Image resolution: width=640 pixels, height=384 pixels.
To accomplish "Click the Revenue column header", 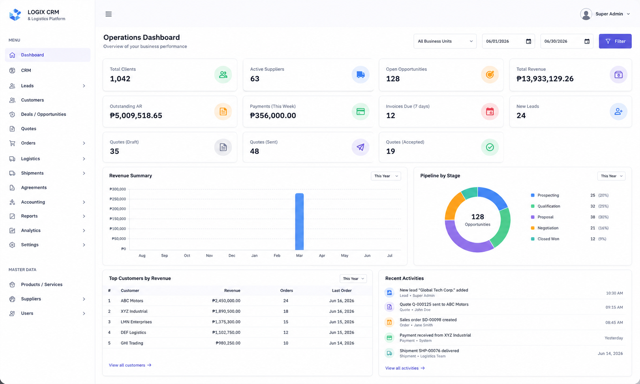I will tap(232, 291).
